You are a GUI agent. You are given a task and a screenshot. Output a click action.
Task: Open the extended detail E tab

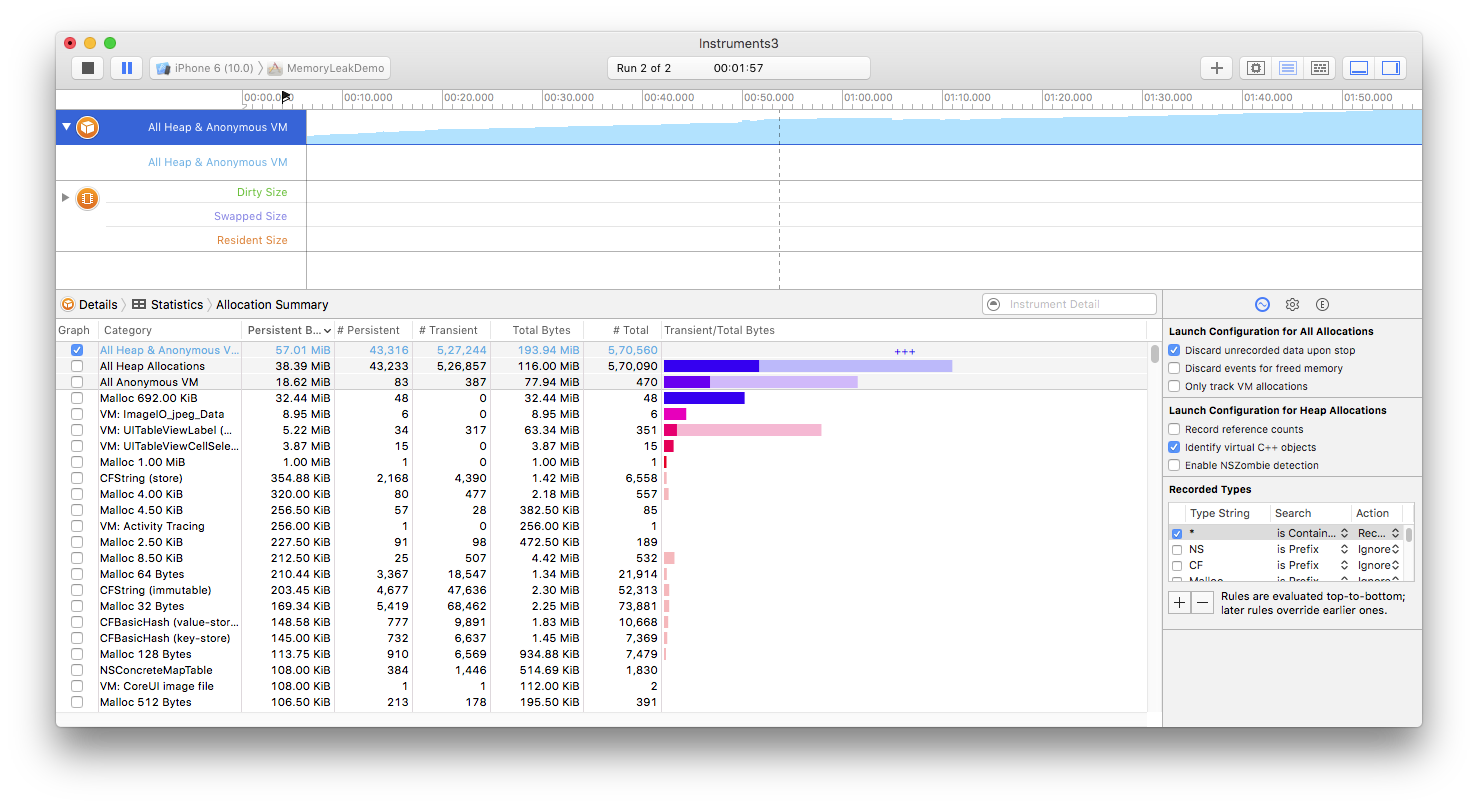pos(1322,305)
